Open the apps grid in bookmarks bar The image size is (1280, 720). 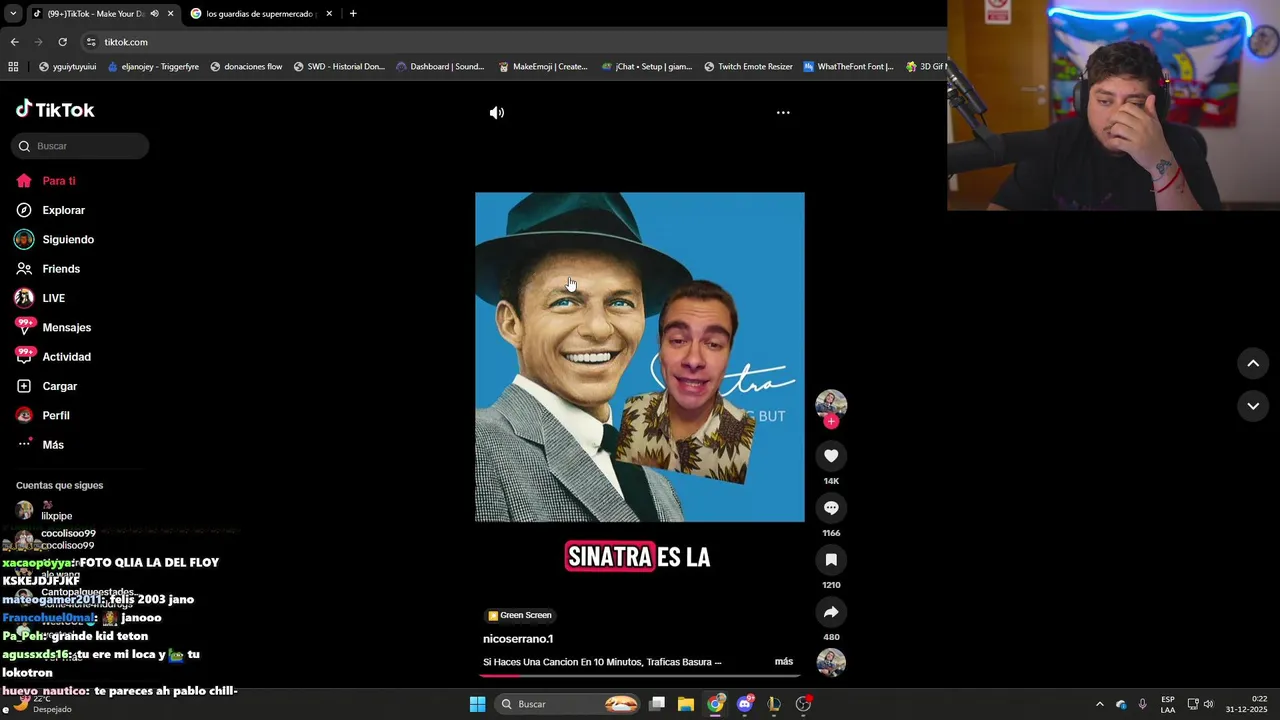13,67
